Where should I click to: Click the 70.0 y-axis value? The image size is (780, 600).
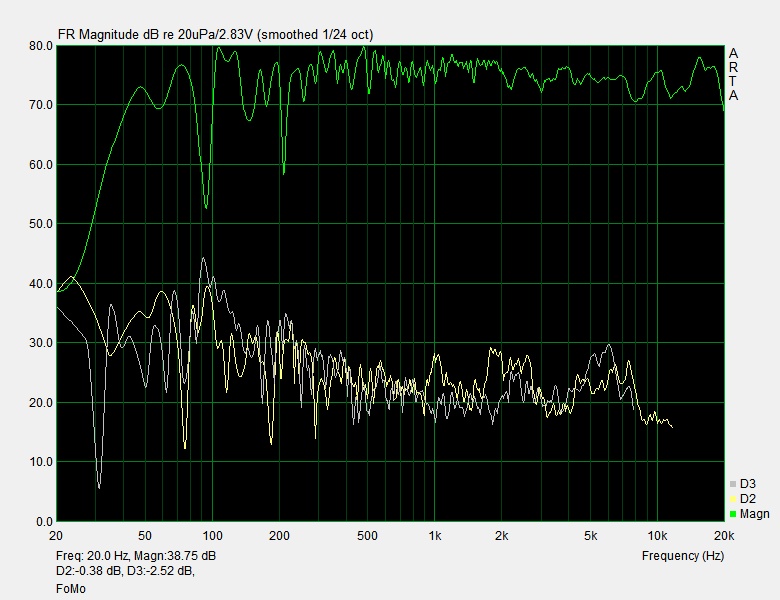click(x=41, y=105)
